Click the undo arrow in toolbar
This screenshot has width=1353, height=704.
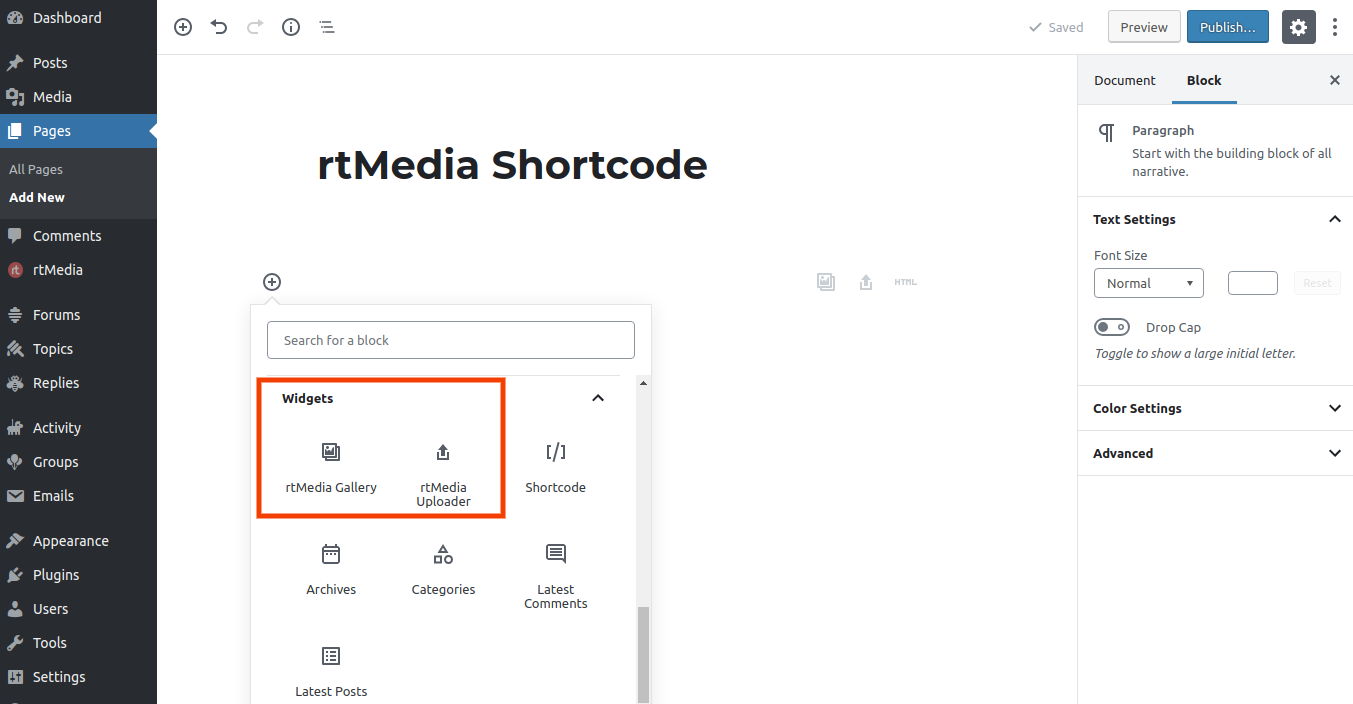pos(219,27)
